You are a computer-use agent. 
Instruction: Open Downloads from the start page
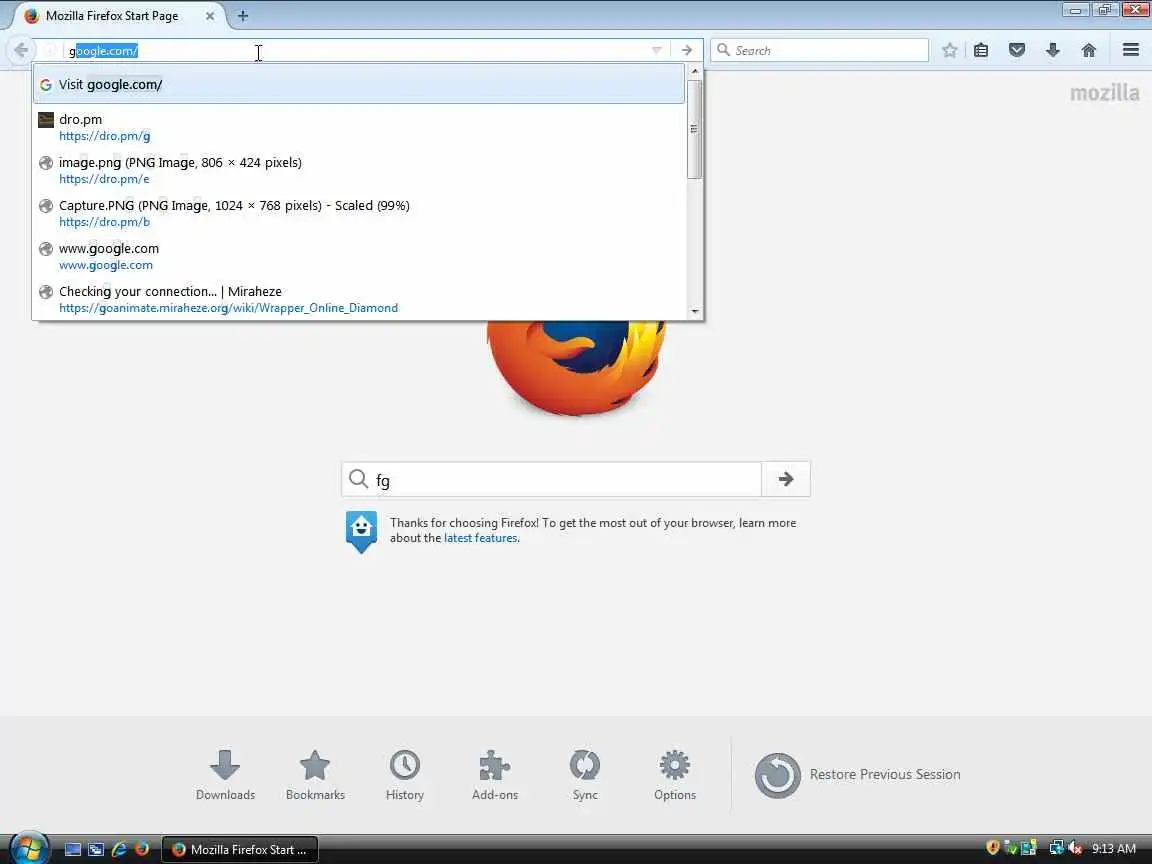[225, 775]
